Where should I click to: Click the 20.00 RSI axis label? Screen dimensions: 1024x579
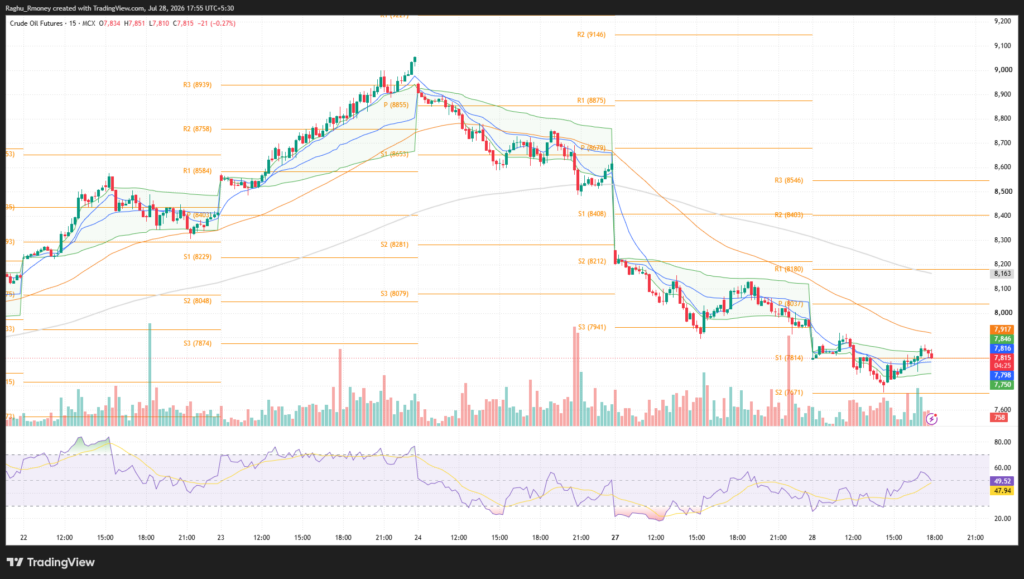tap(1002, 519)
